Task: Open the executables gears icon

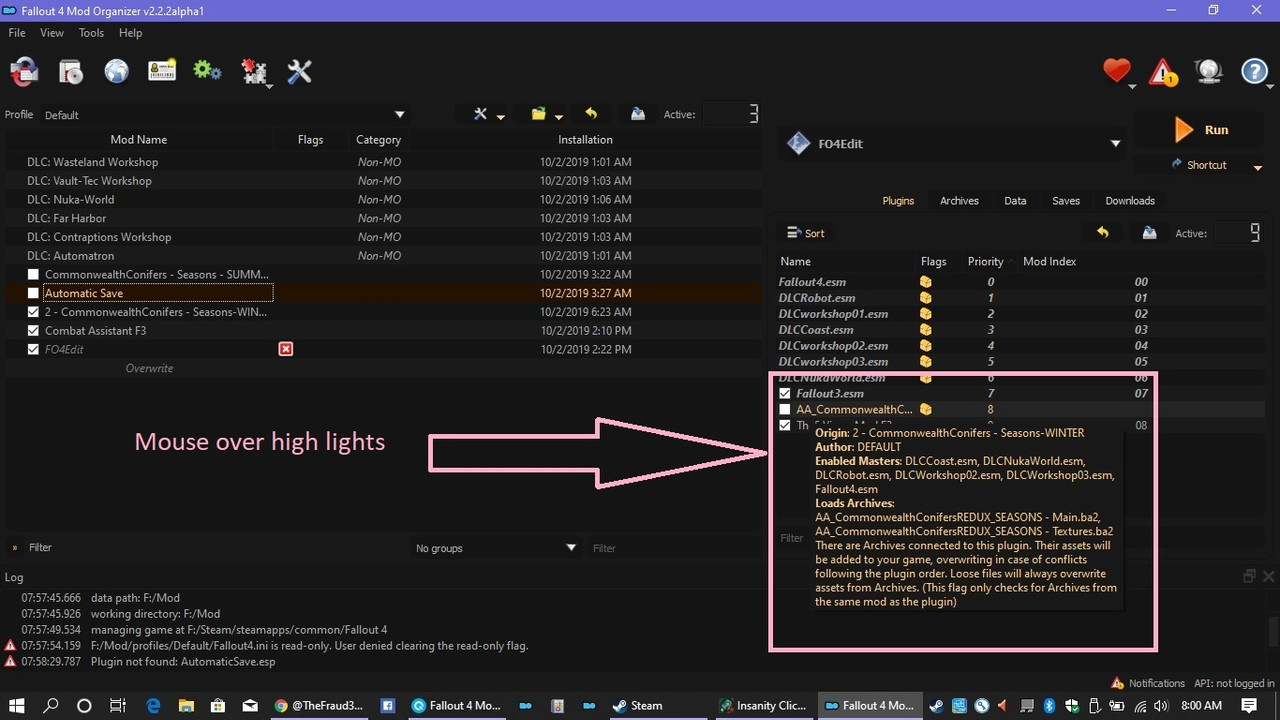Action: click(x=207, y=71)
